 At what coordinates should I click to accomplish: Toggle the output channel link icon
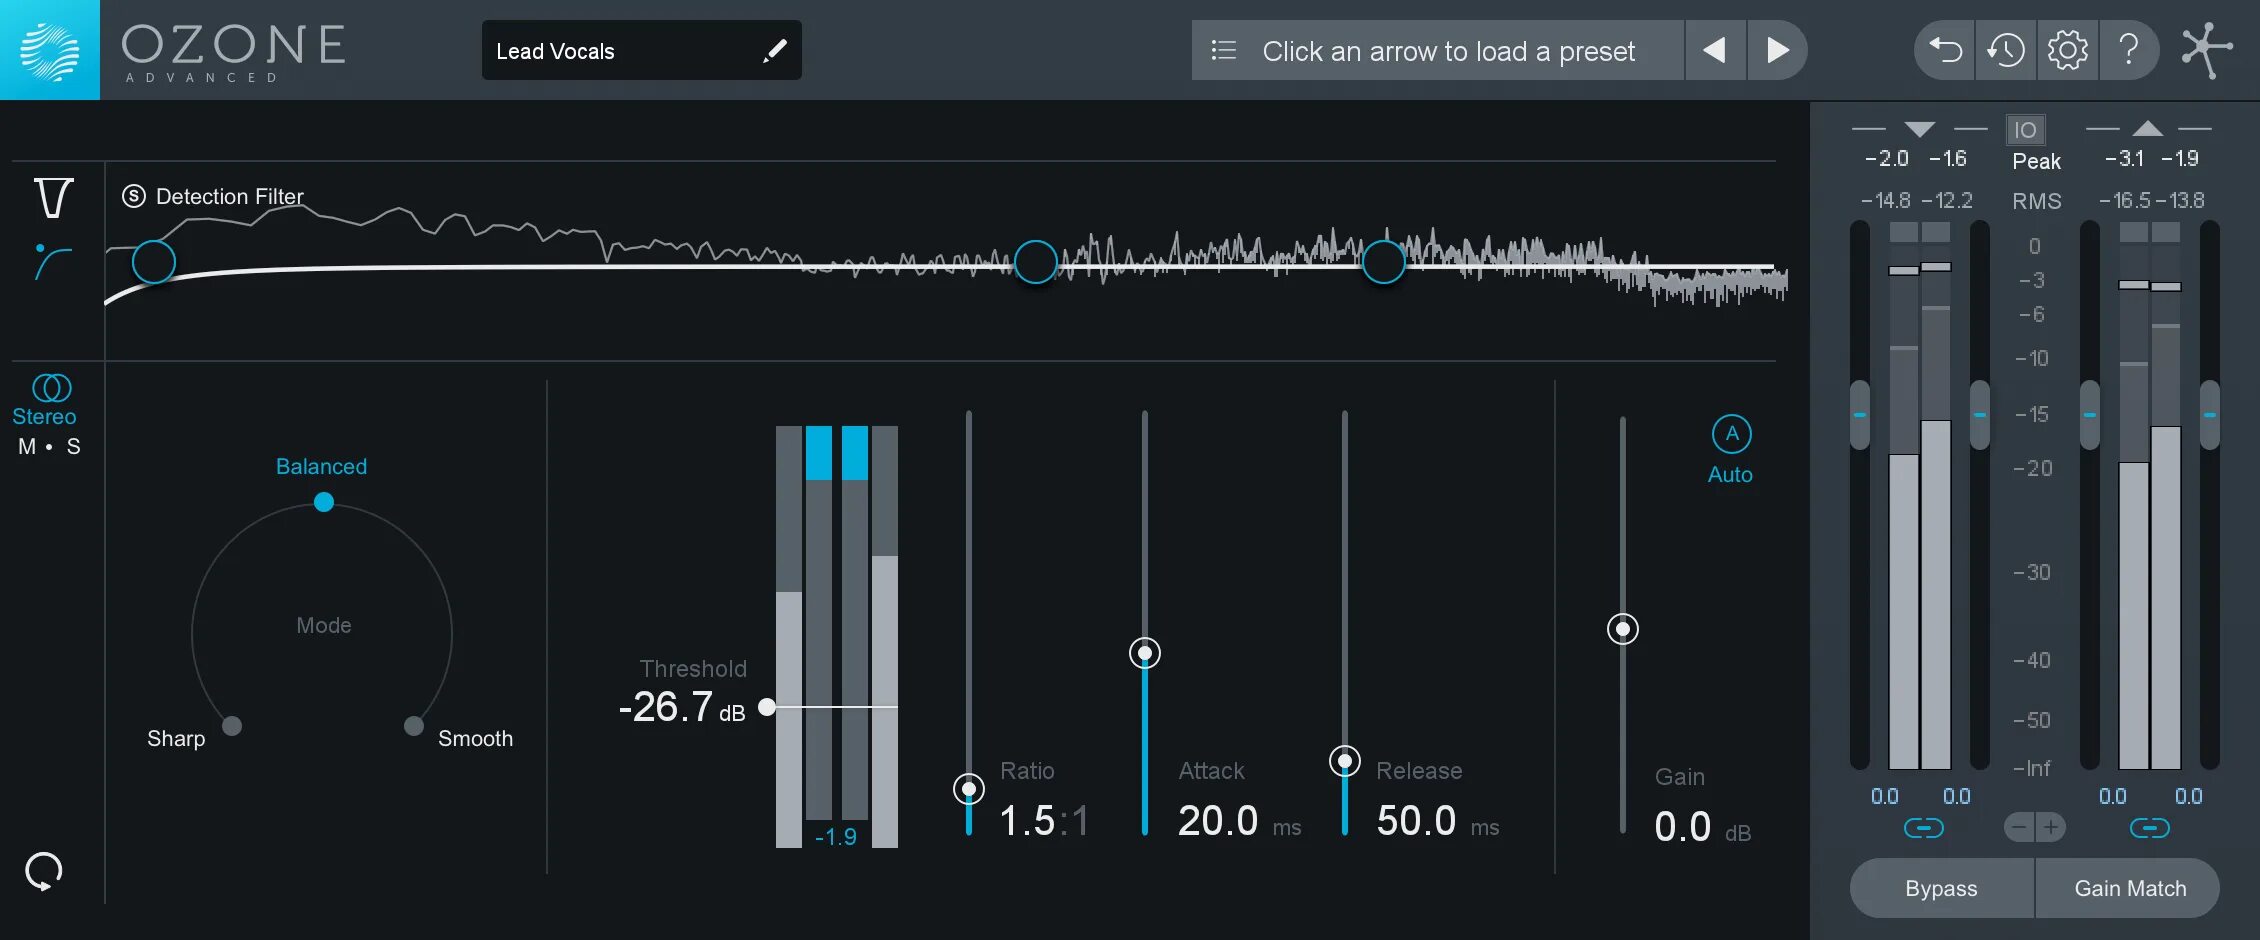tap(2149, 828)
